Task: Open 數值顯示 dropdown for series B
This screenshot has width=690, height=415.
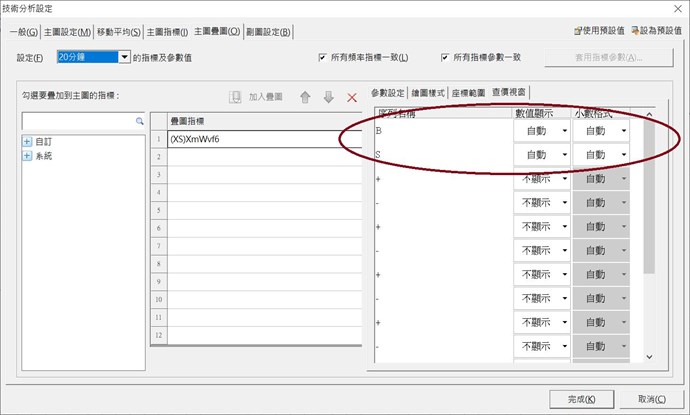Action: [x=564, y=129]
